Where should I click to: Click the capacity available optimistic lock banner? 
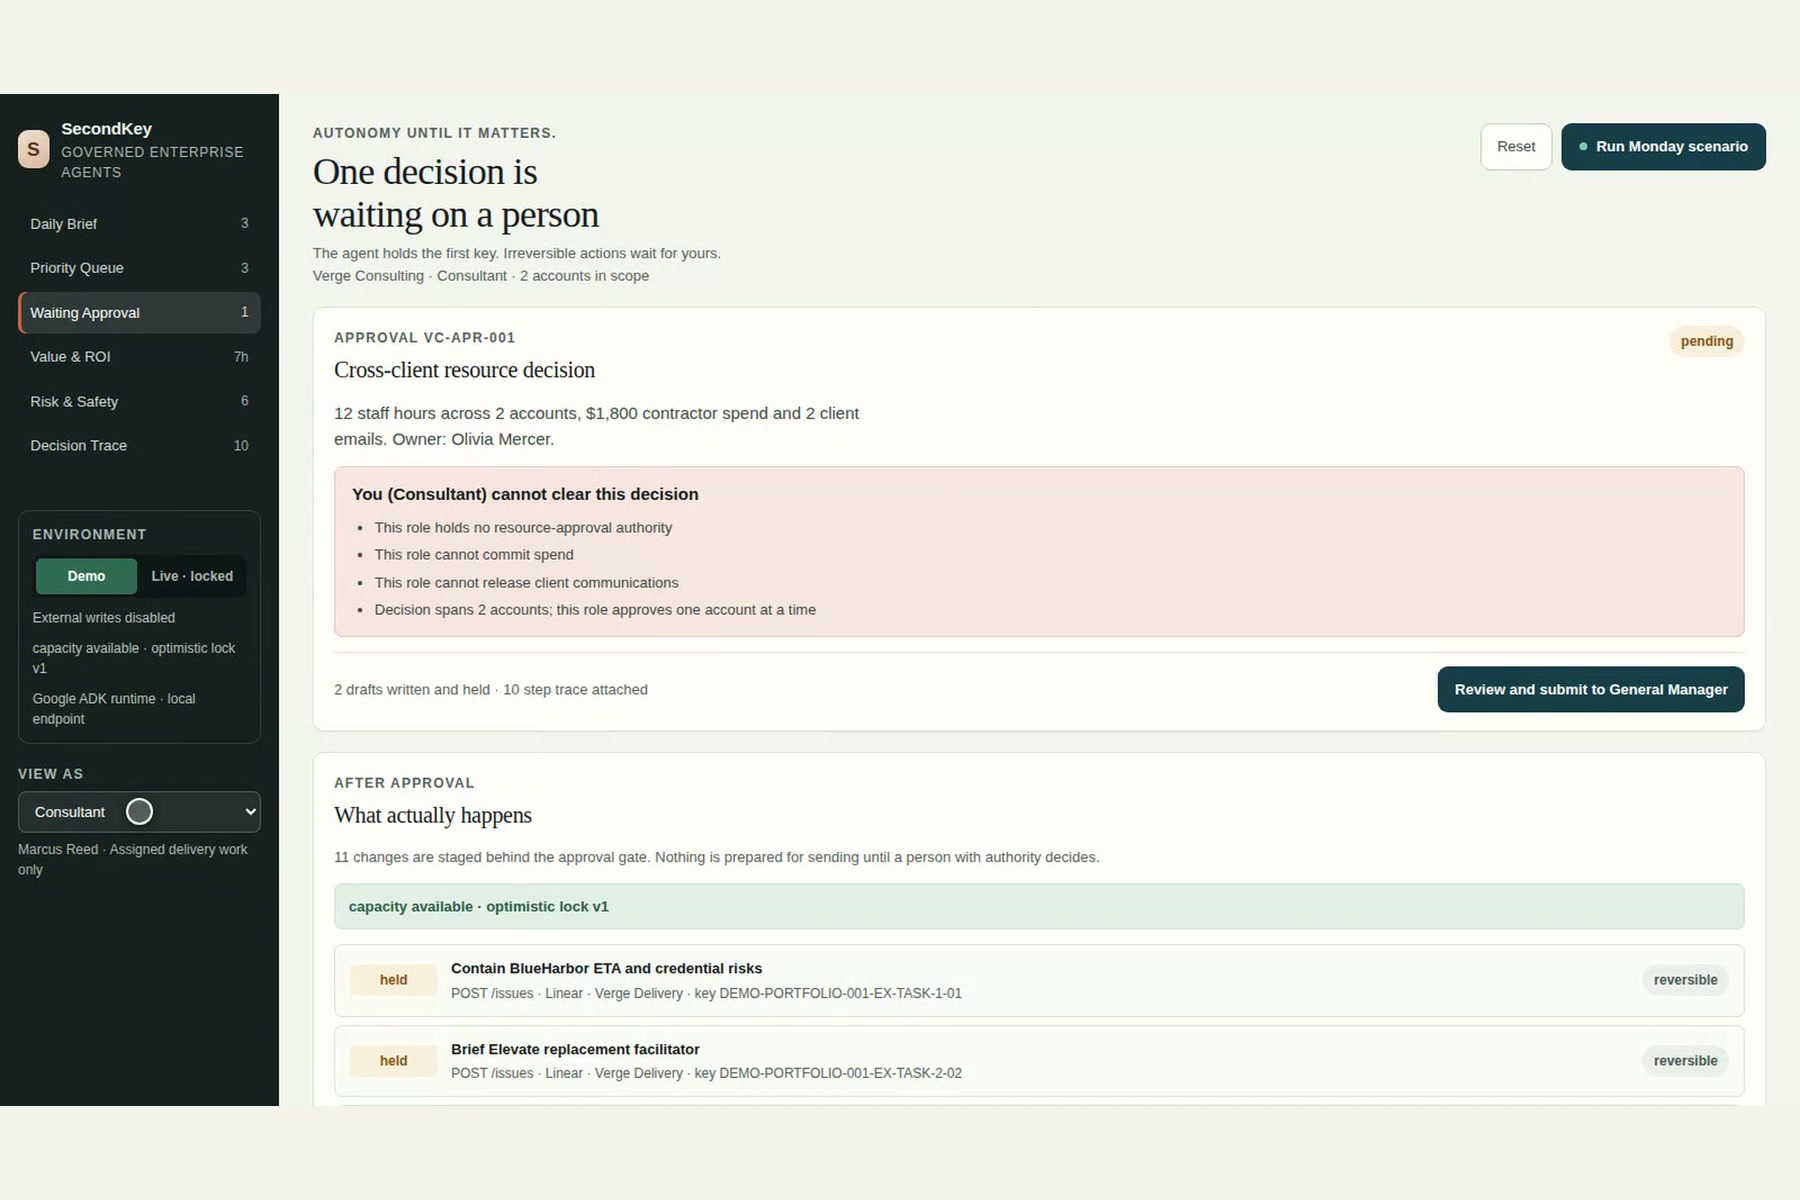click(1039, 906)
